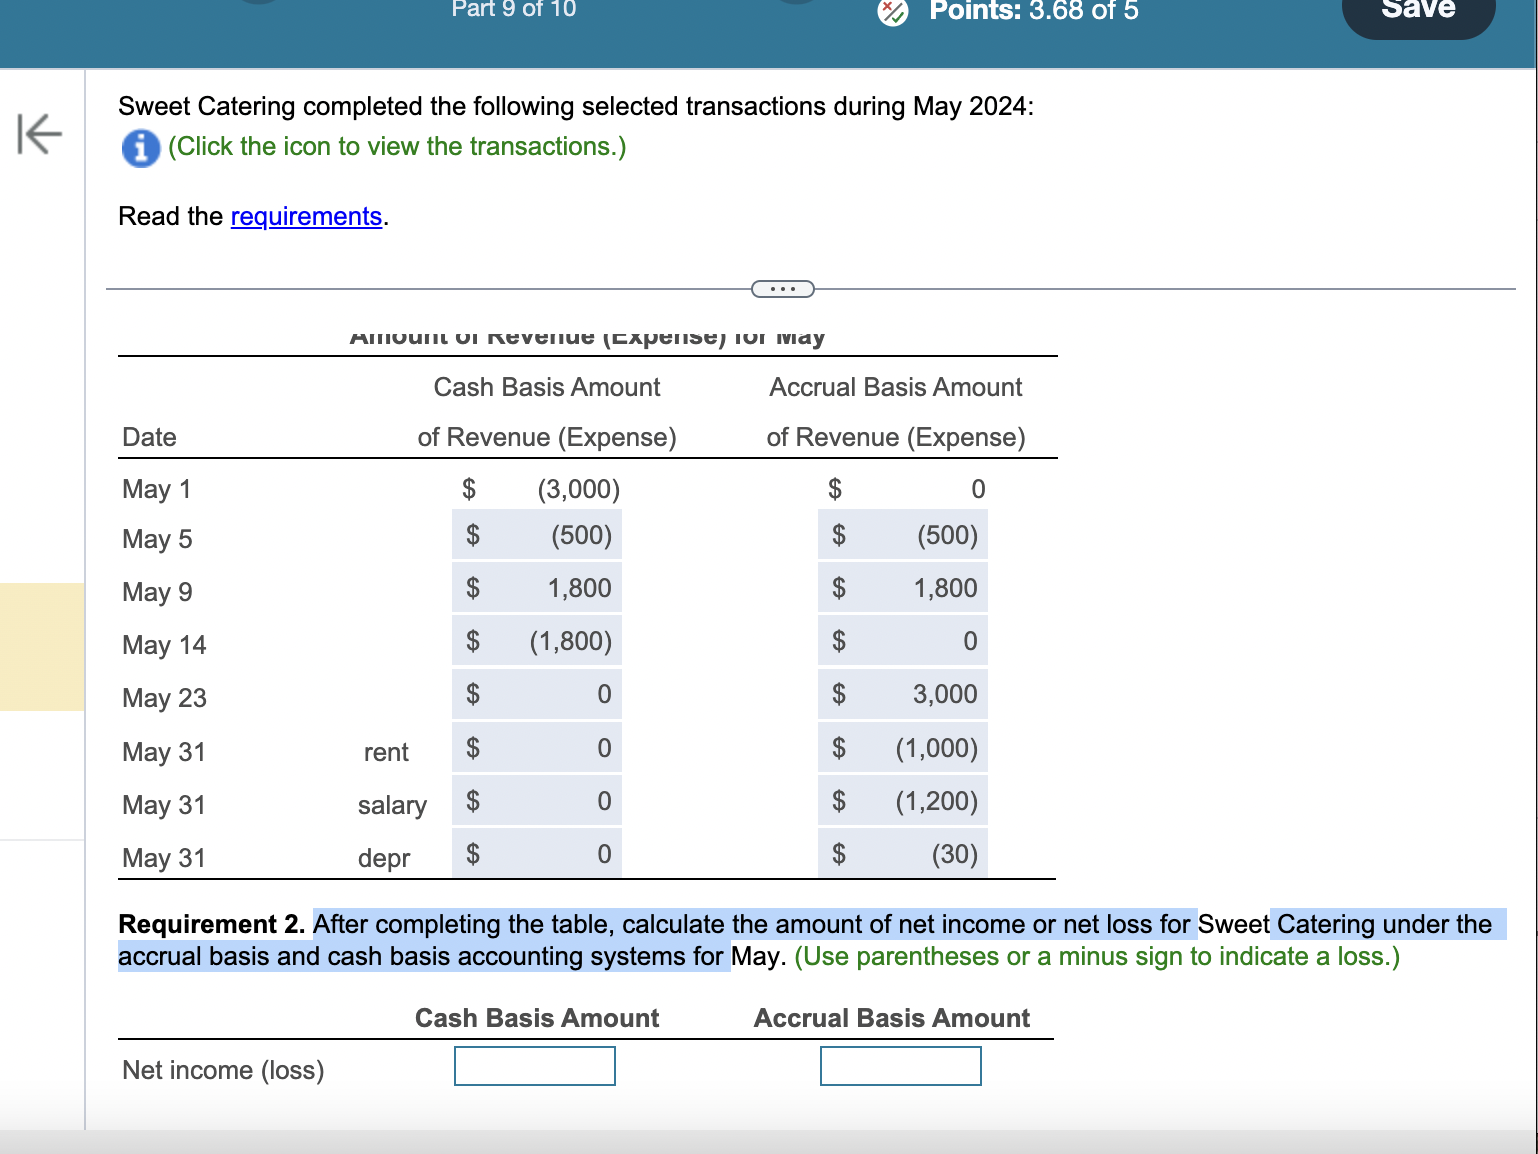This screenshot has width=1538, height=1154.
Task: Click the yellow highlight marker on left edge
Action: (x=42, y=645)
